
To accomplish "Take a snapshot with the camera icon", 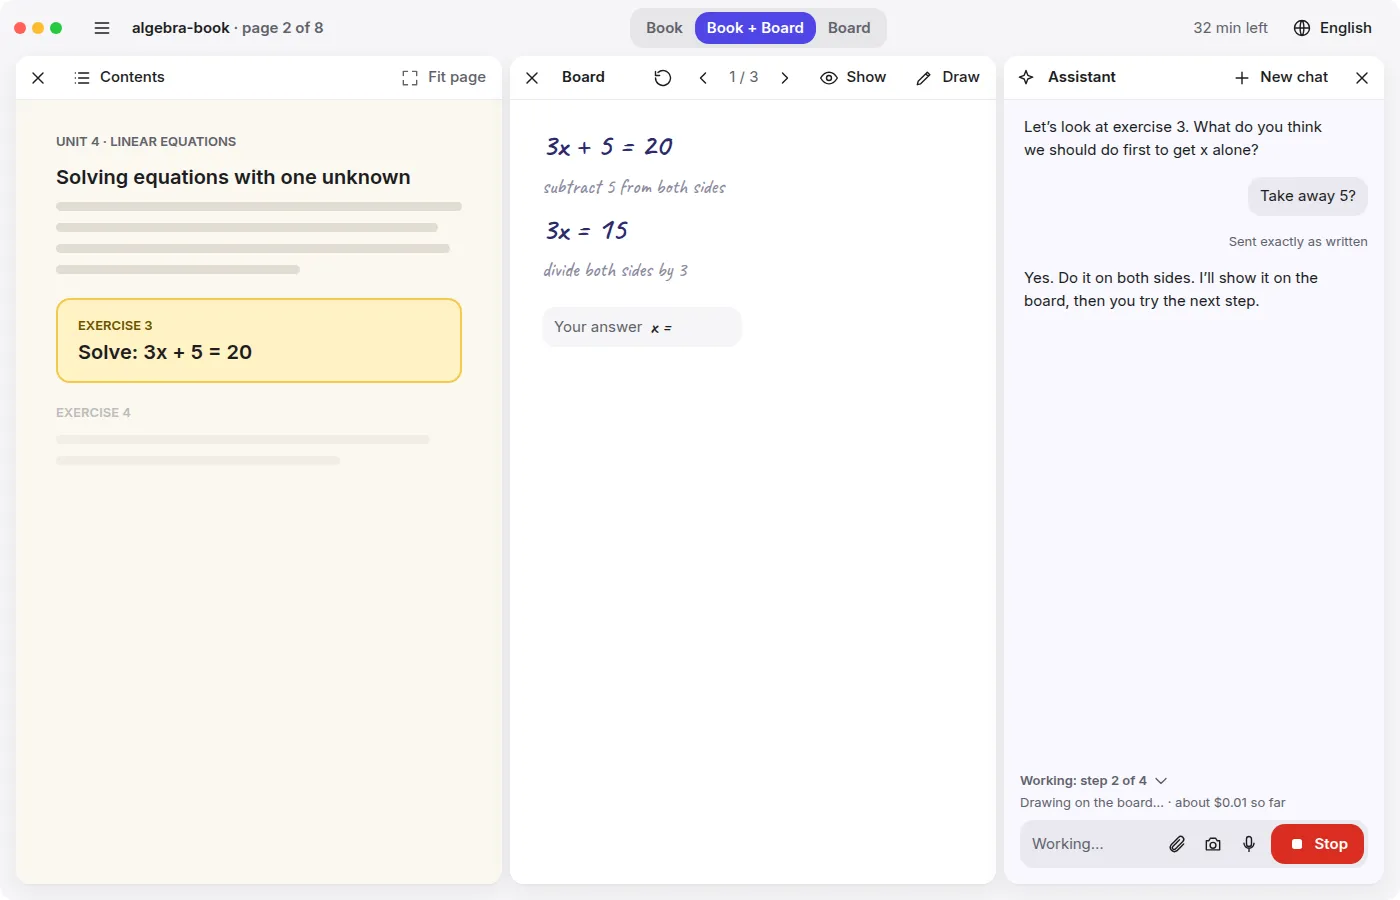I will click(x=1213, y=844).
